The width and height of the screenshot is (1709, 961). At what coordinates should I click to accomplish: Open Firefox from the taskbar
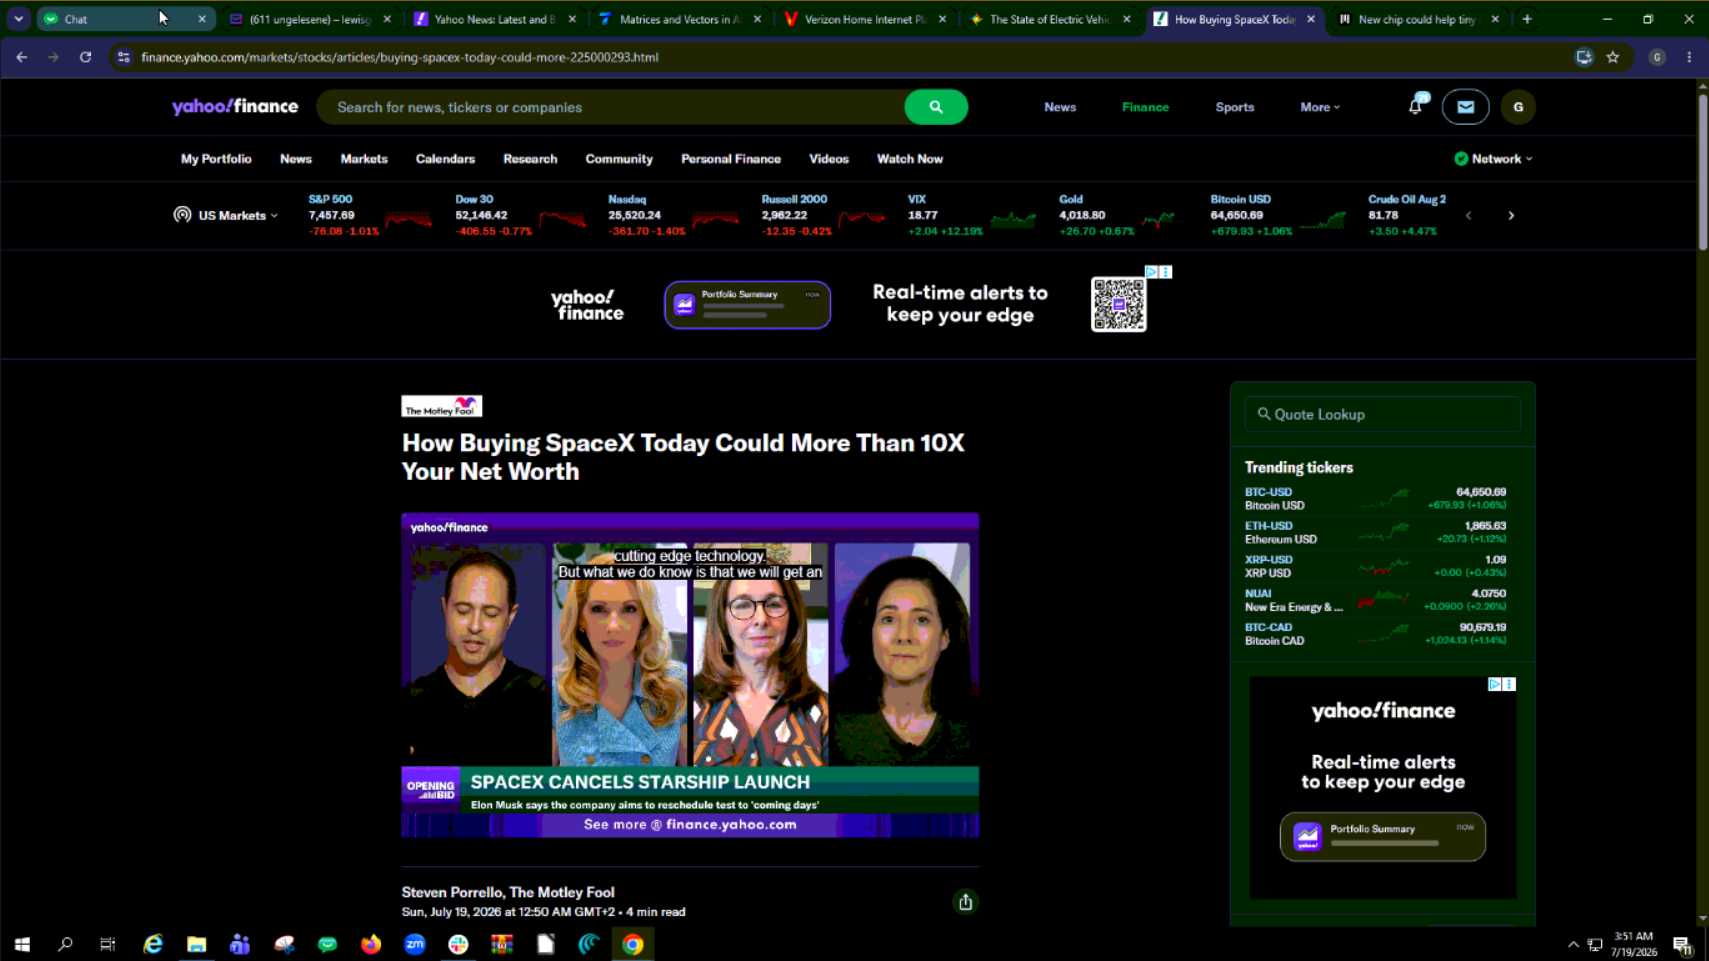371,944
